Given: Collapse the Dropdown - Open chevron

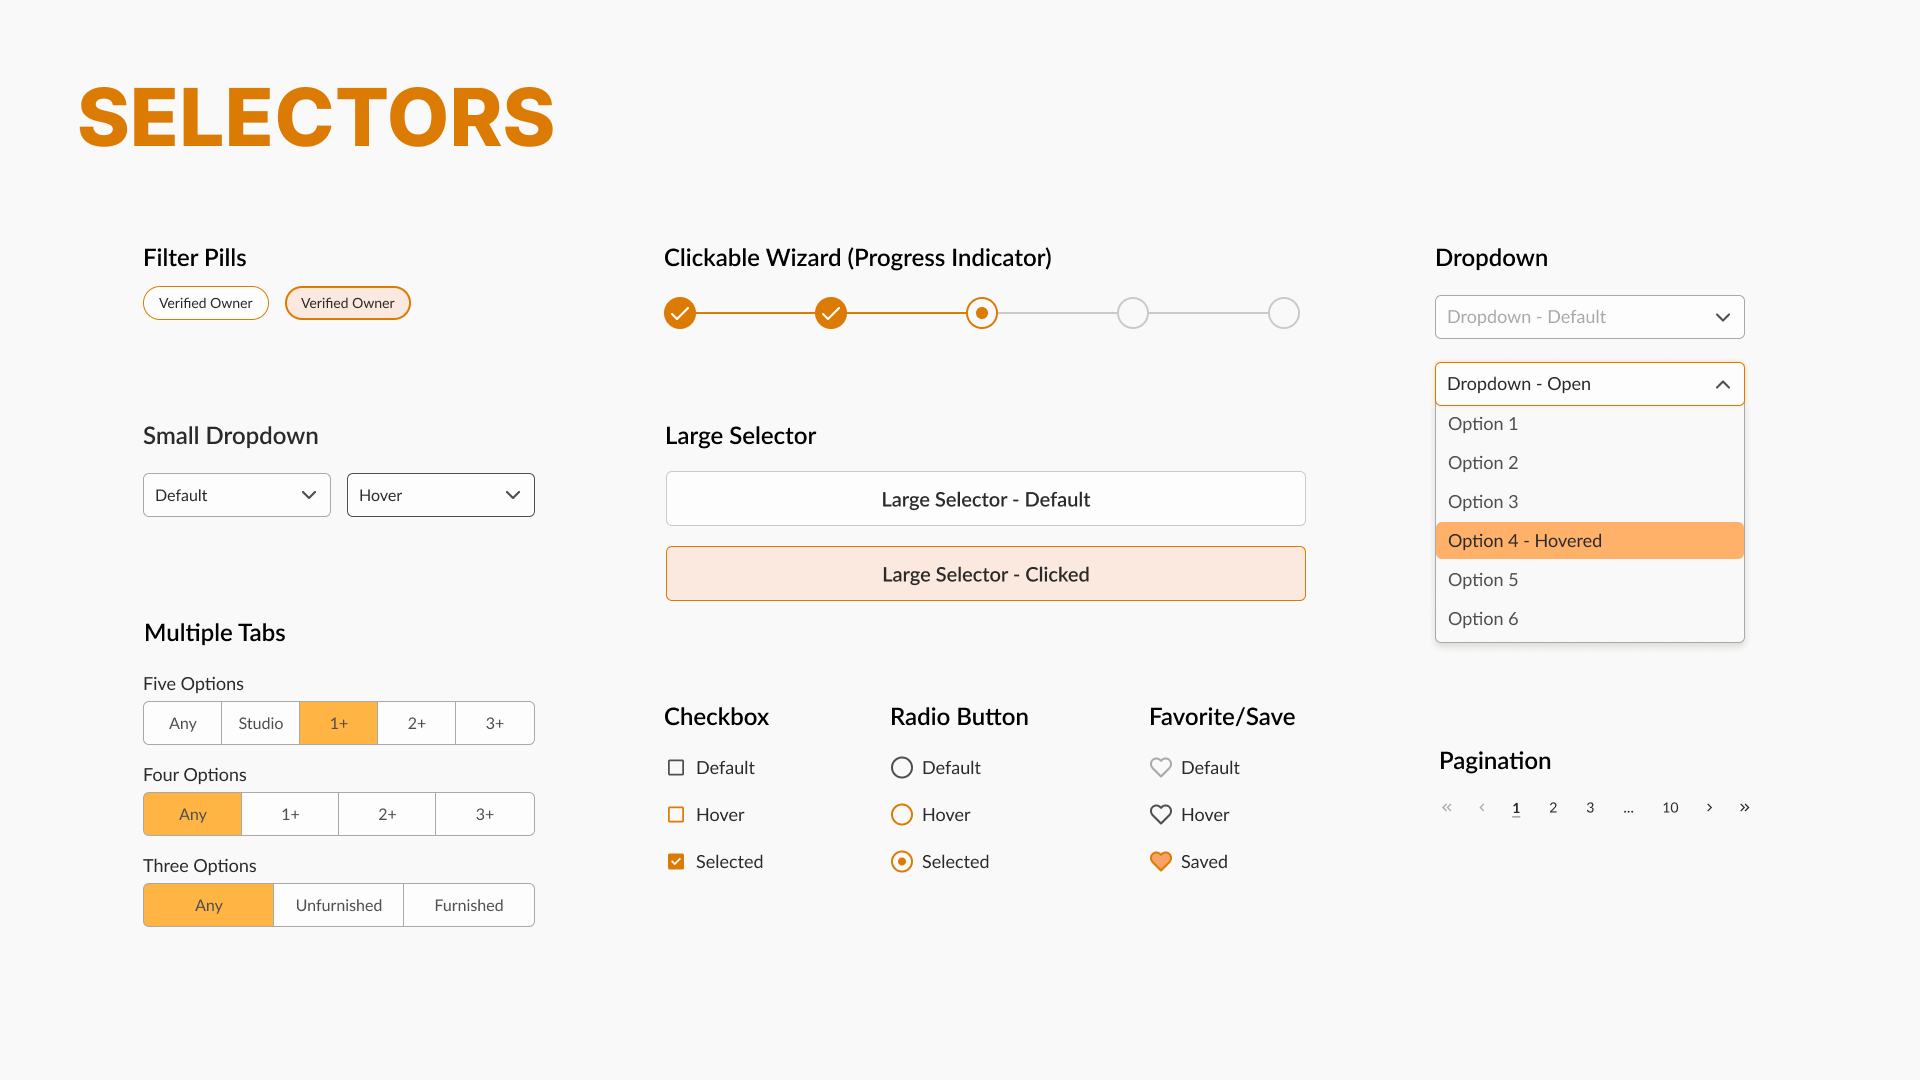Looking at the screenshot, I should pos(1722,384).
